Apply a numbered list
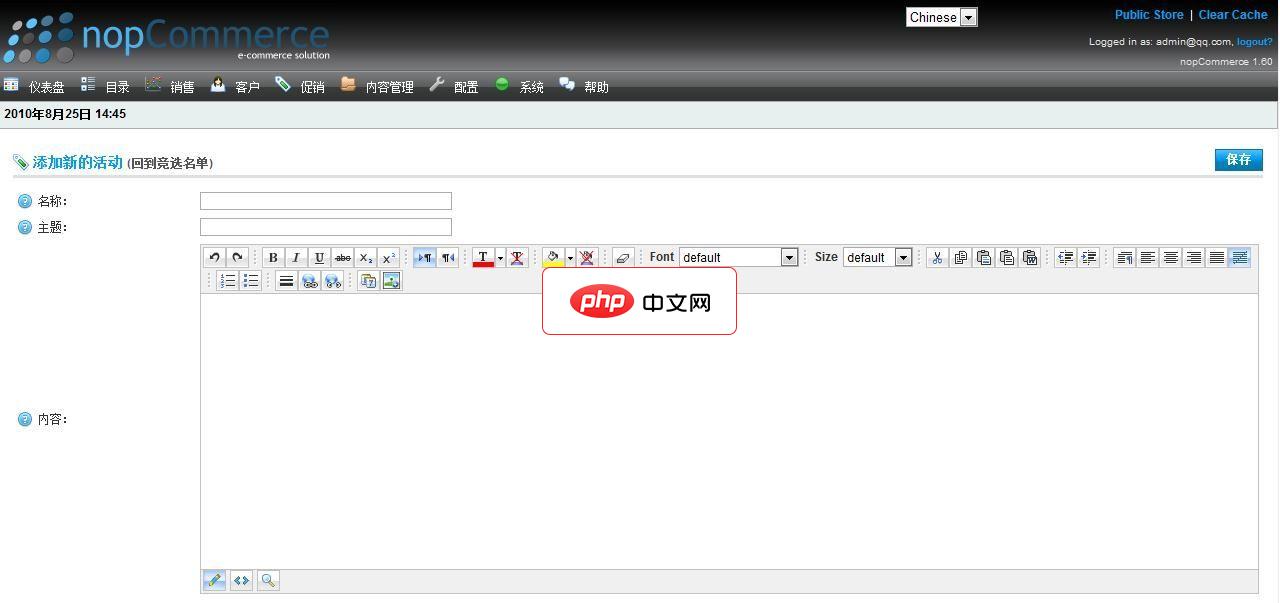 coord(228,280)
